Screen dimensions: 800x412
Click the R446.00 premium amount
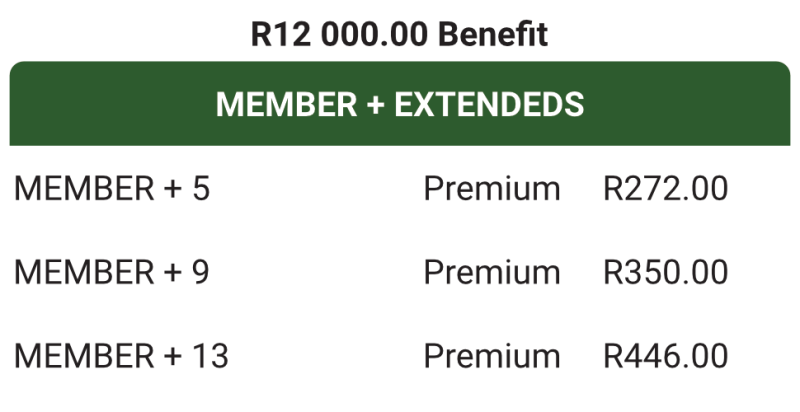click(666, 356)
